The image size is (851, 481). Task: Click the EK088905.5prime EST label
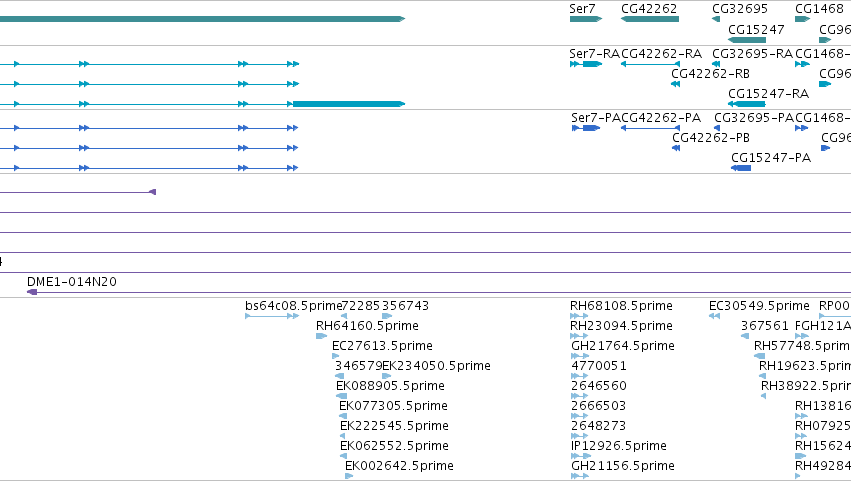click(x=390, y=386)
